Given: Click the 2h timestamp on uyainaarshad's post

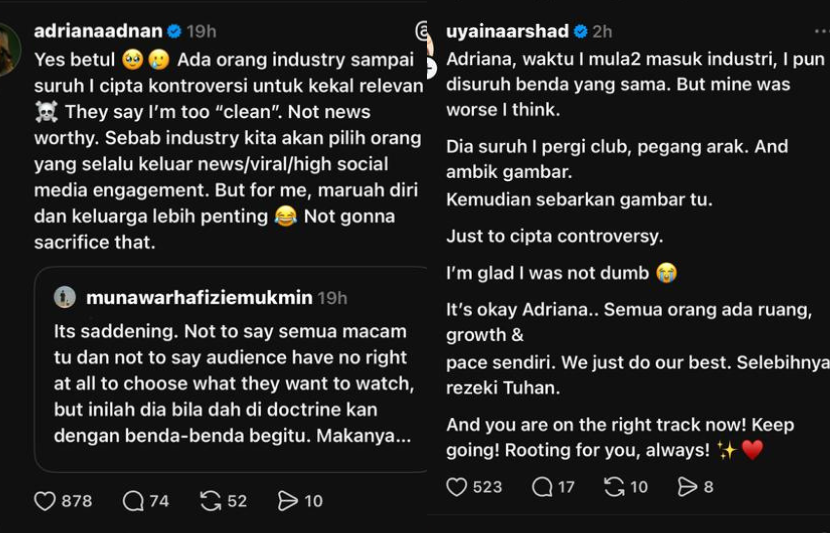Looking at the screenshot, I should tap(602, 31).
